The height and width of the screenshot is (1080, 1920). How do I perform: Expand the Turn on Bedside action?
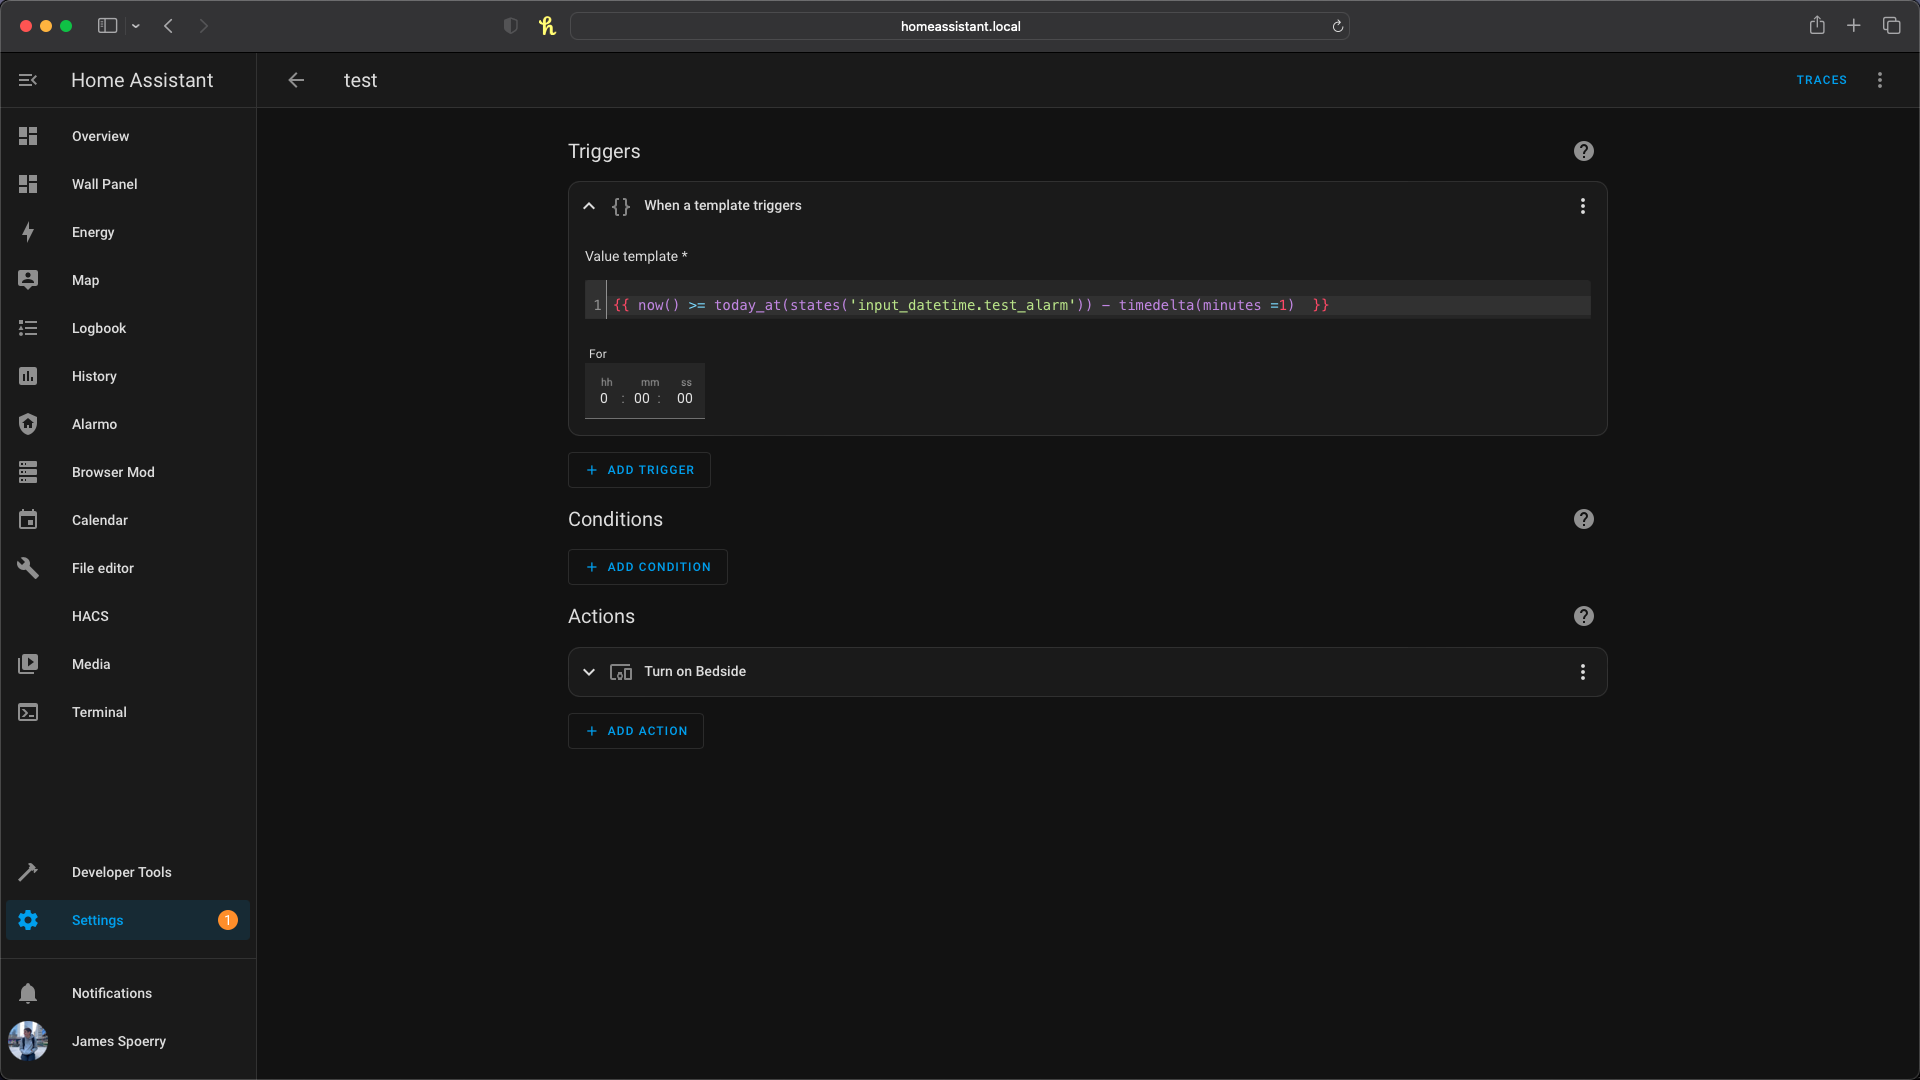pyautogui.click(x=589, y=672)
